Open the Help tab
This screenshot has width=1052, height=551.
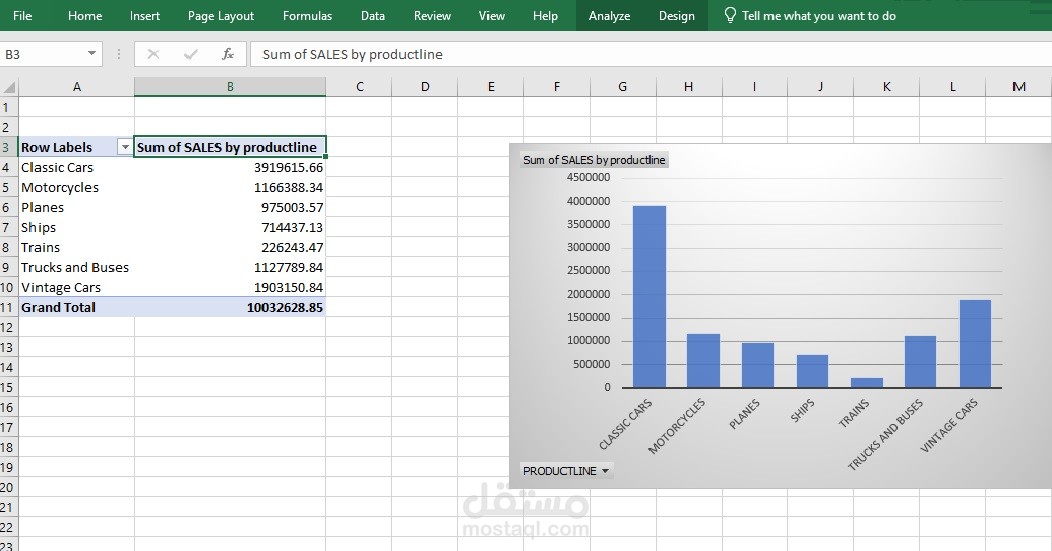coord(545,15)
